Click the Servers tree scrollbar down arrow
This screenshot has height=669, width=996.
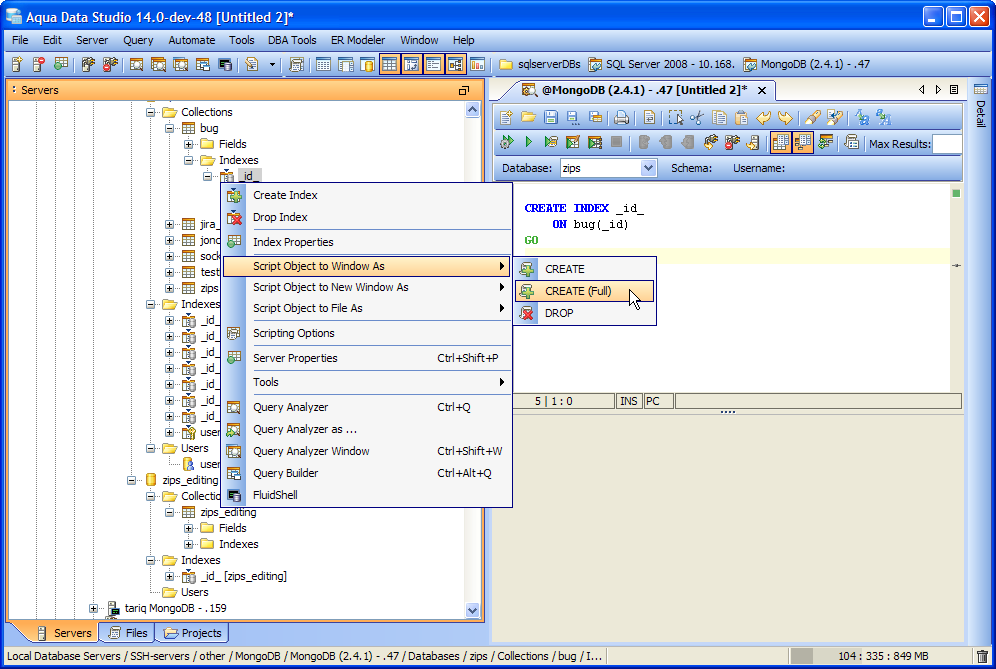pyautogui.click(x=472, y=610)
